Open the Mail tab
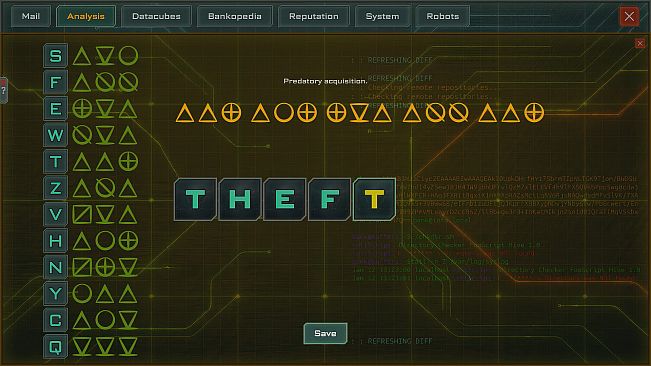This screenshot has width=651, height=366. click(31, 17)
